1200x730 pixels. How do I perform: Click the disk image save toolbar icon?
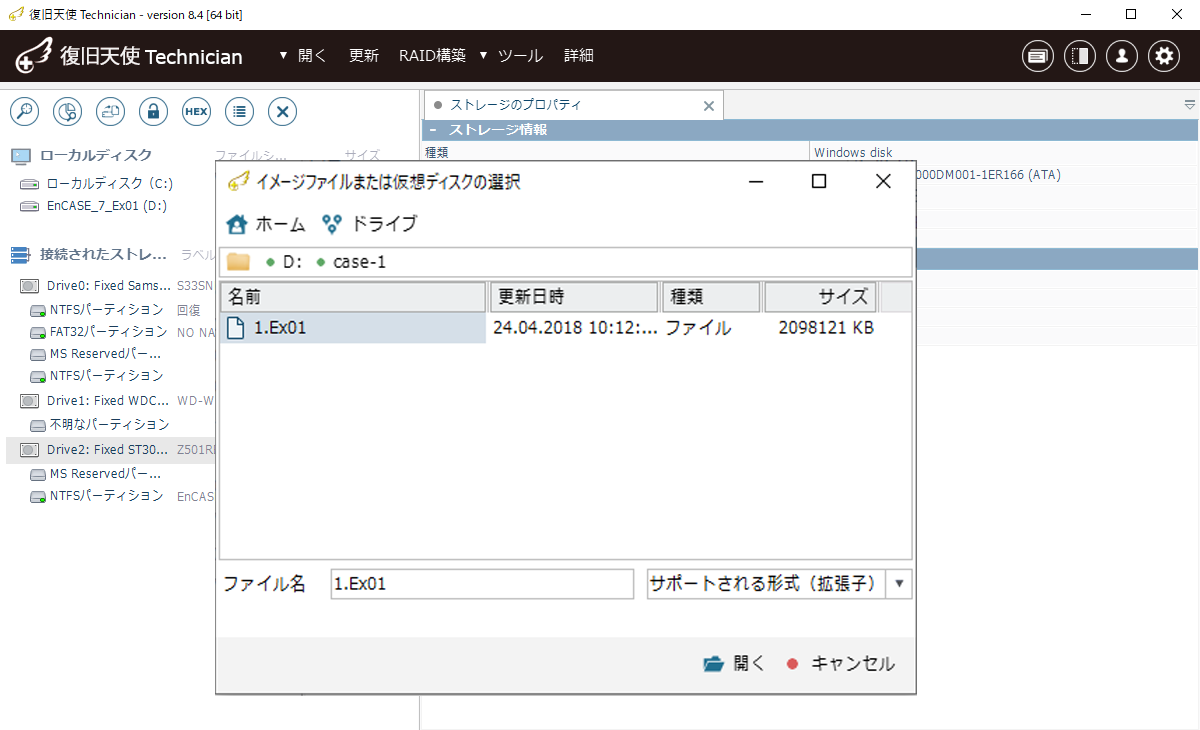[x=110, y=112]
